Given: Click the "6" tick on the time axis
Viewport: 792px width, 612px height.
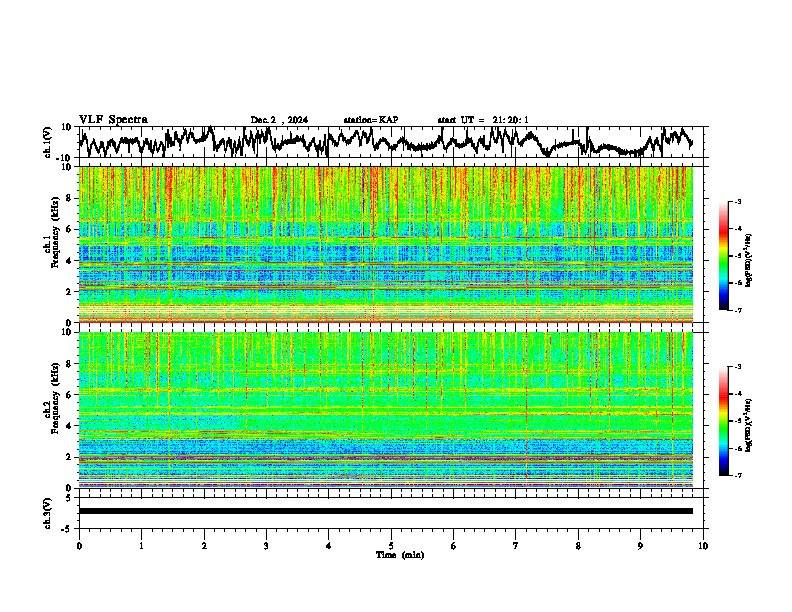Looking at the screenshot, I should pyautogui.click(x=454, y=546).
